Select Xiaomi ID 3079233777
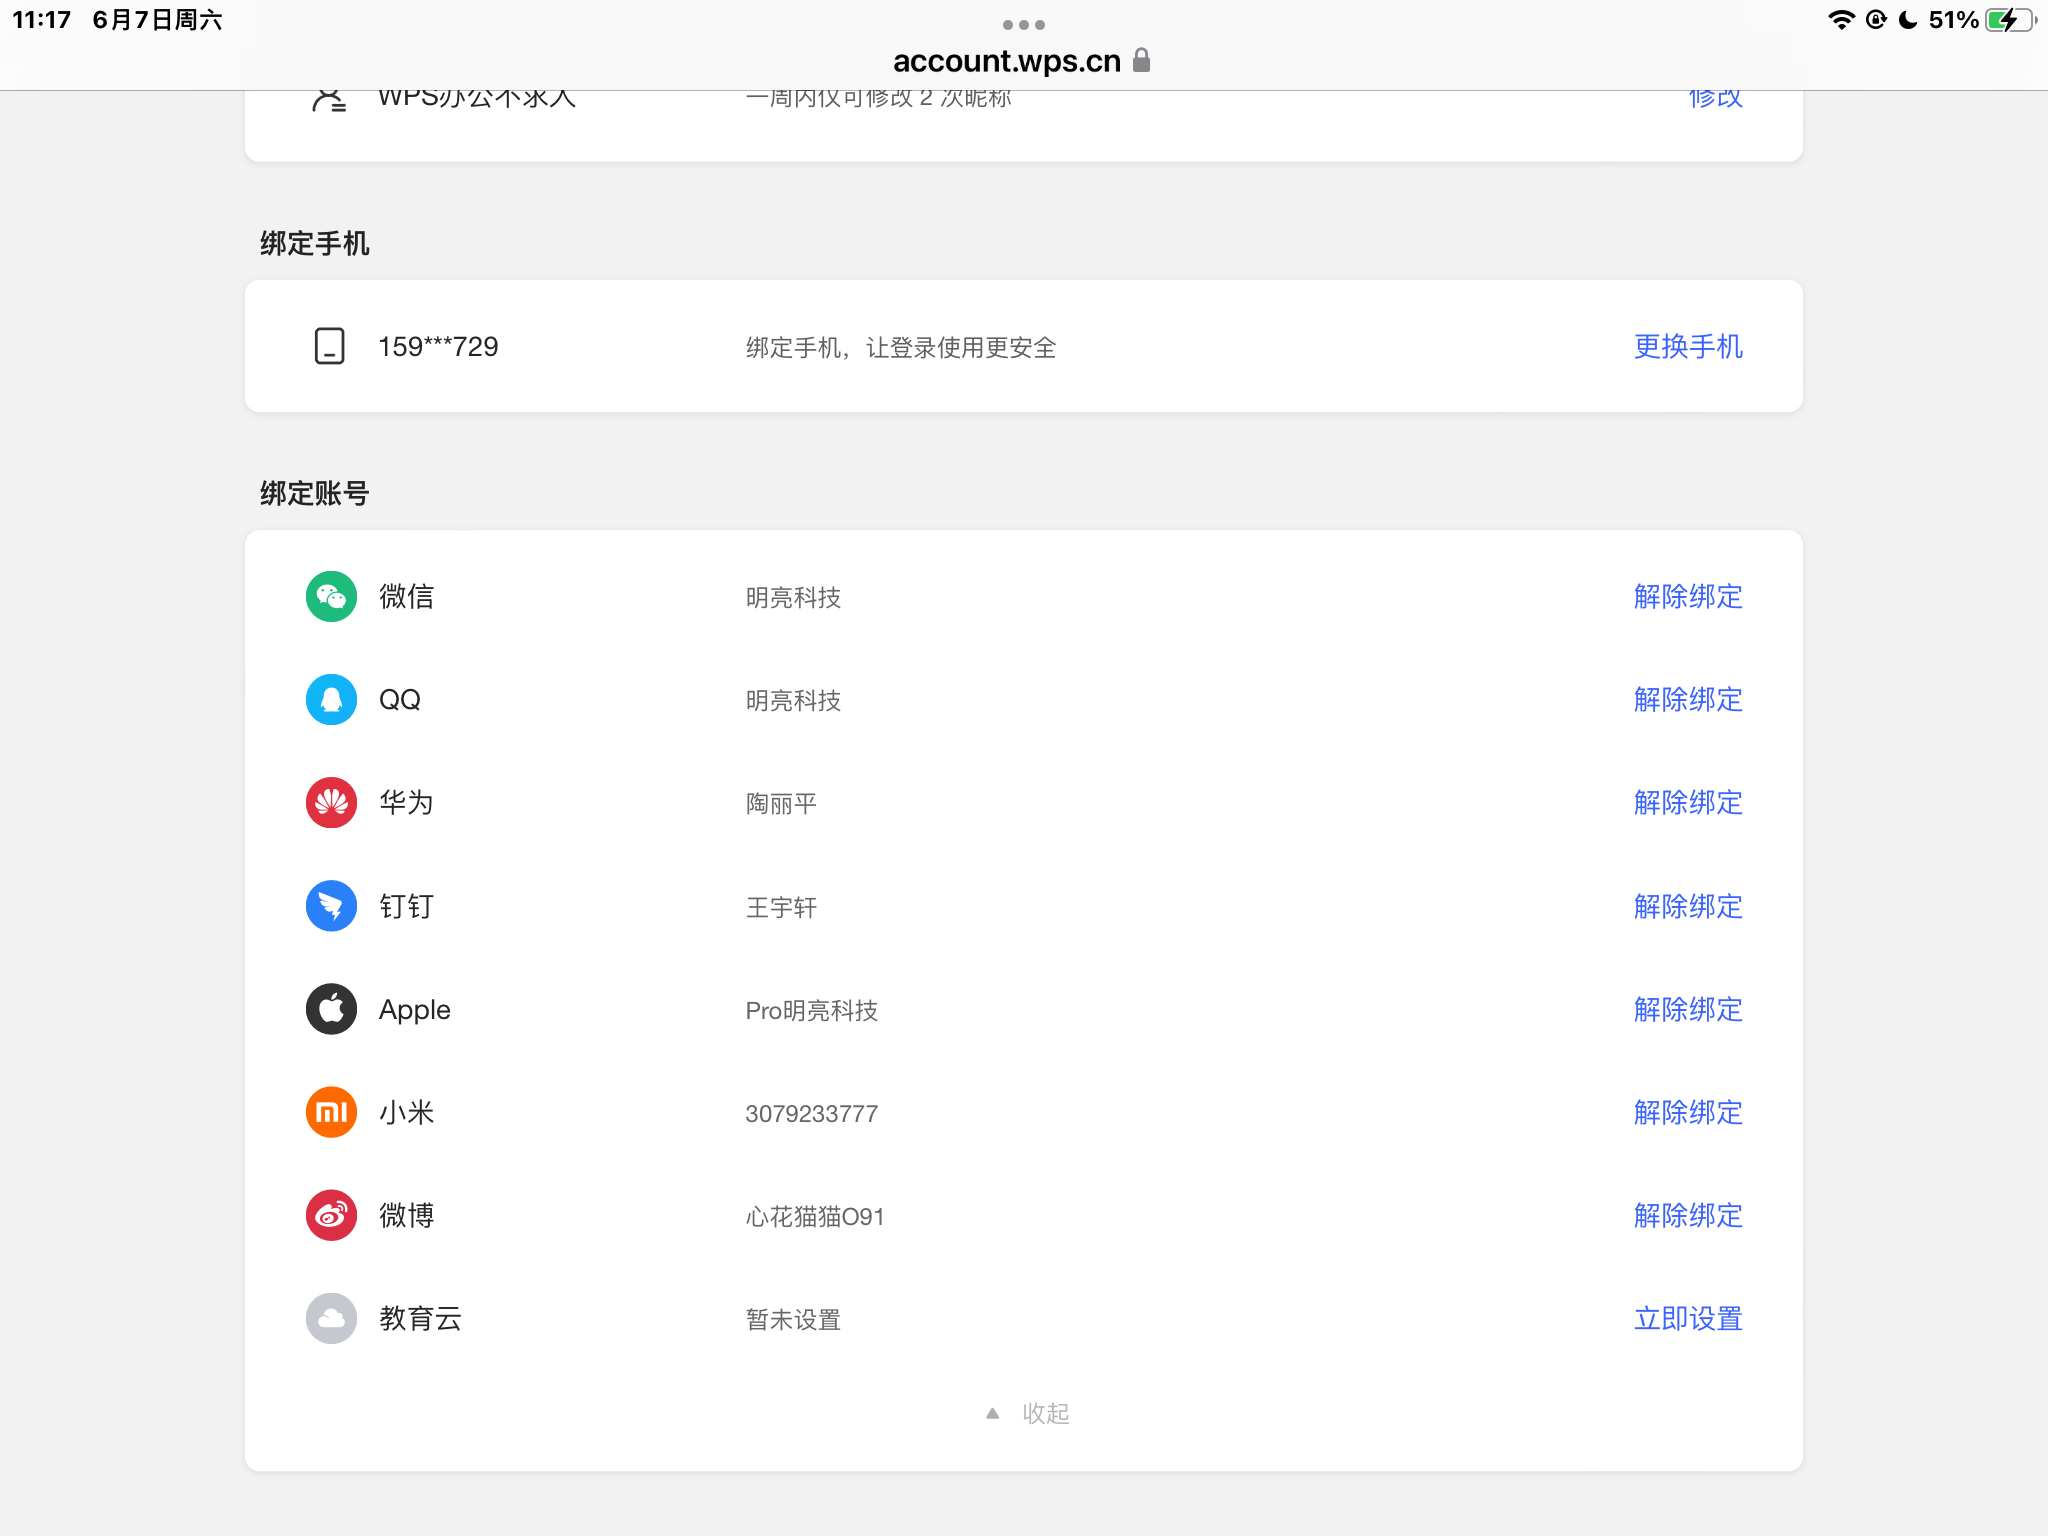This screenshot has width=2048, height=1536. coord(811,1113)
